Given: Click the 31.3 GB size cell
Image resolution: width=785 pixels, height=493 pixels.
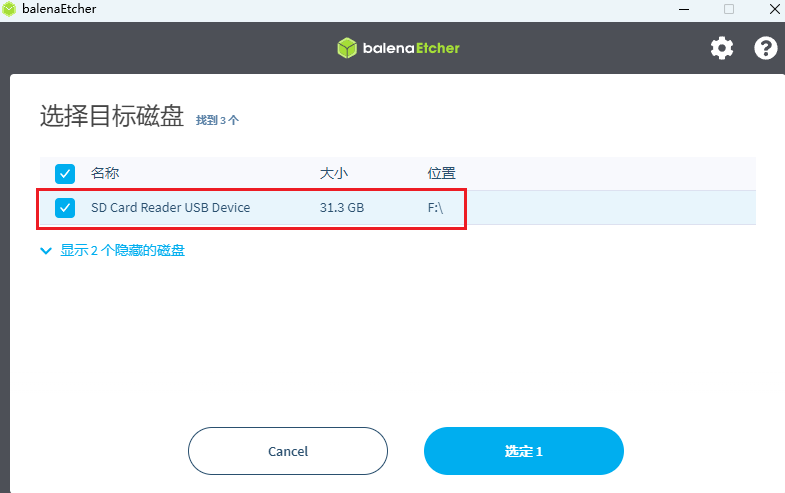Looking at the screenshot, I should point(342,208).
